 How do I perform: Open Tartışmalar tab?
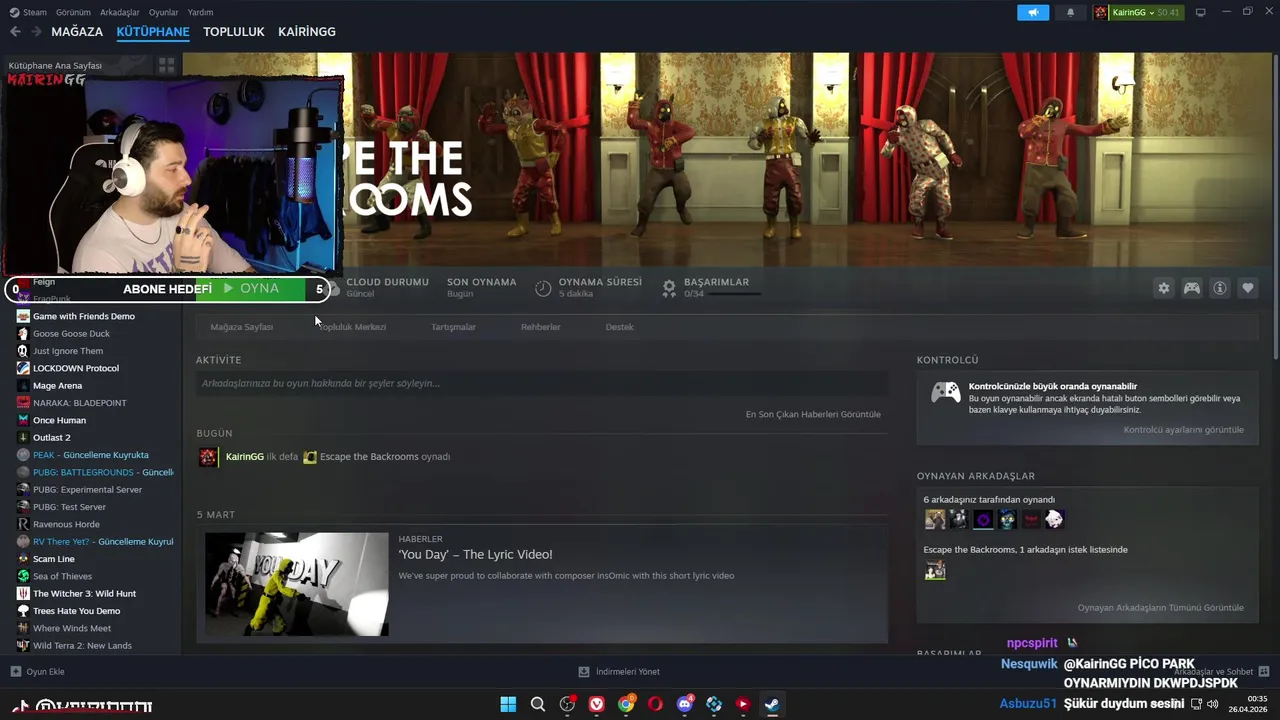click(453, 327)
